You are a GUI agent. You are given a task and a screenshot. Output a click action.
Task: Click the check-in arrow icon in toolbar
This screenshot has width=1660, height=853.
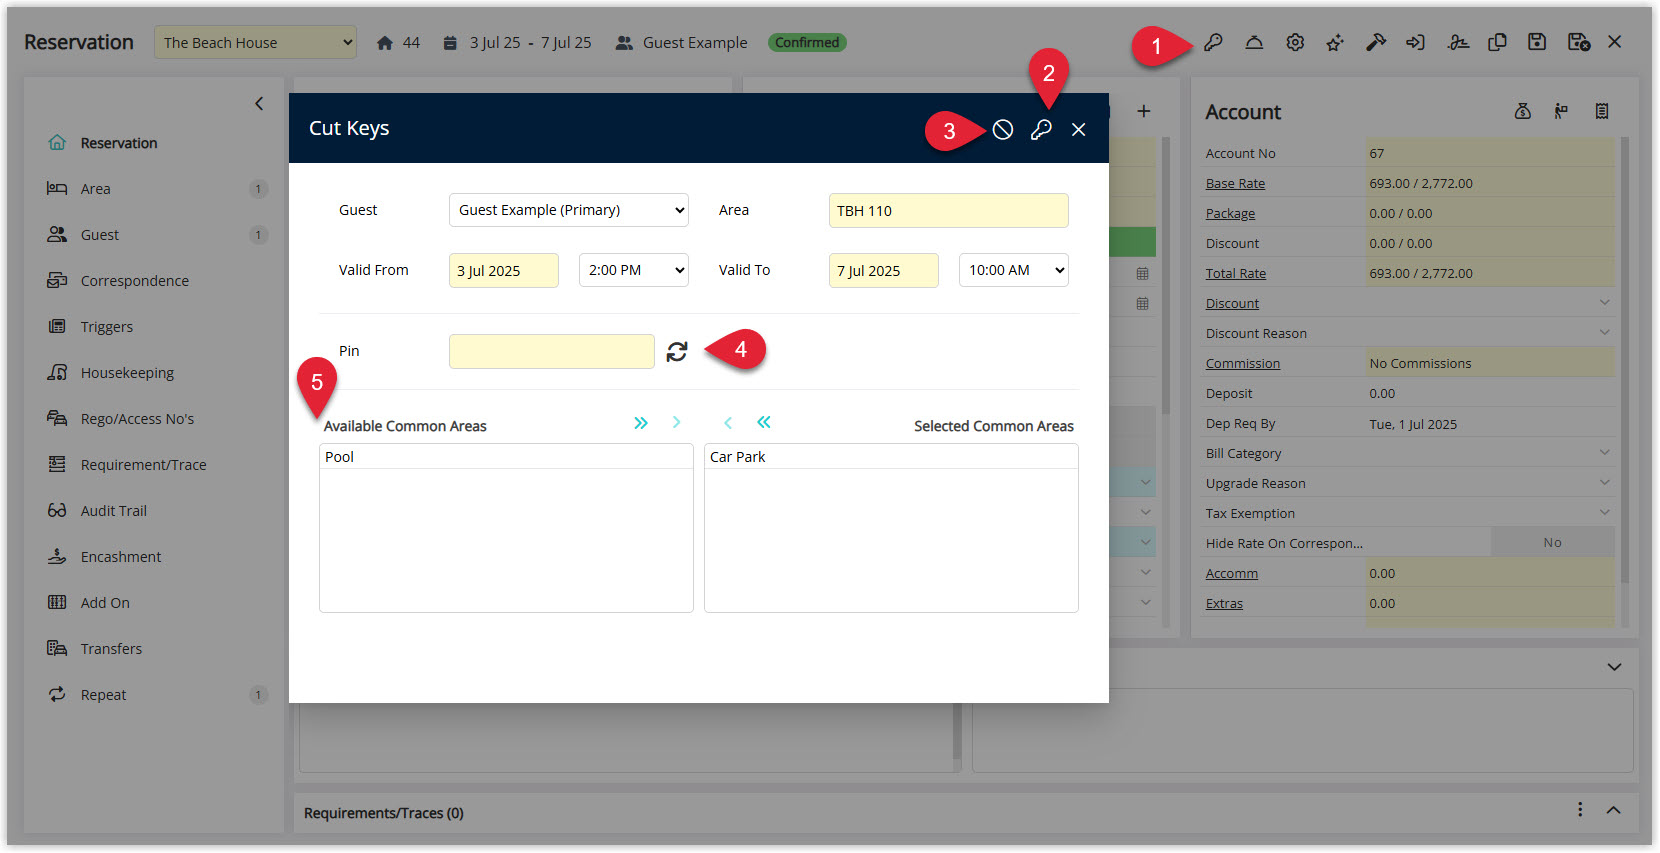coord(1415,42)
